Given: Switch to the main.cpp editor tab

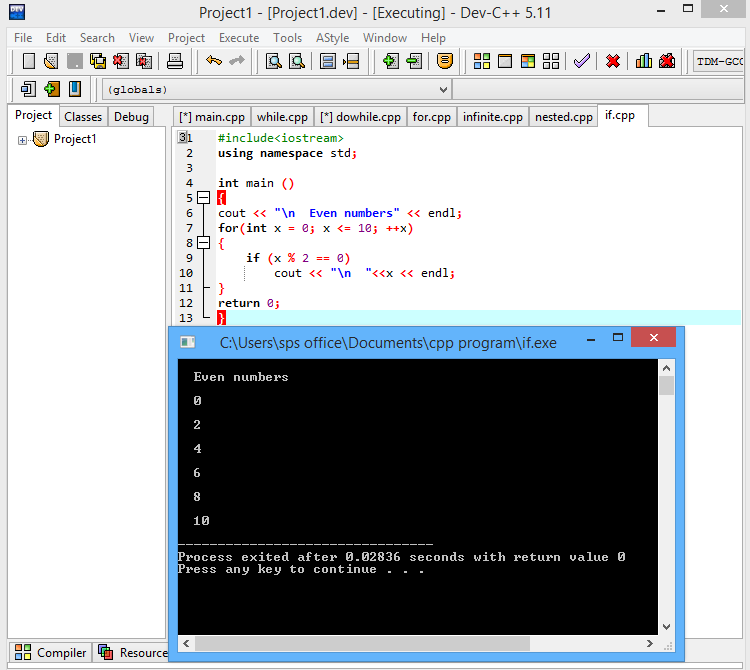Looking at the screenshot, I should 211,117.
